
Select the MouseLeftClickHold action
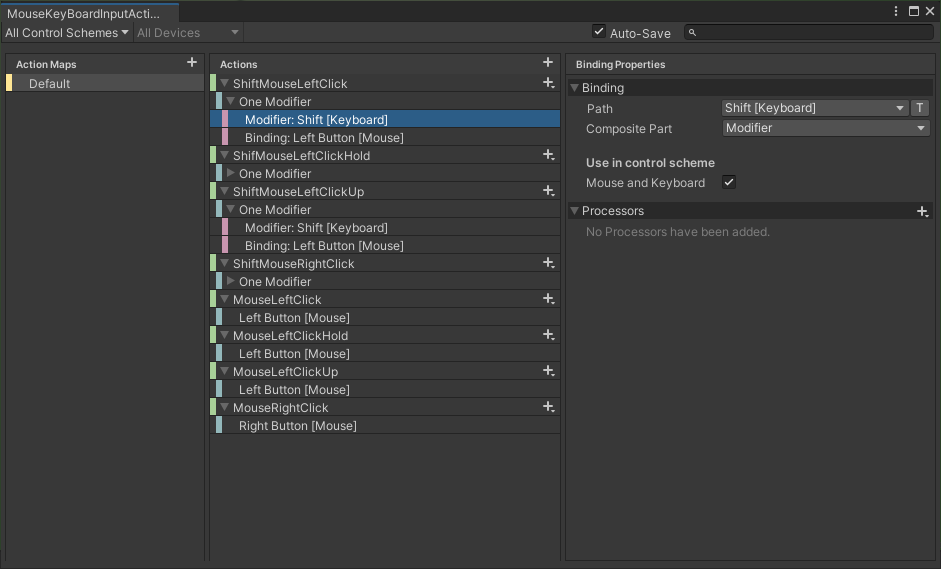click(x=290, y=336)
